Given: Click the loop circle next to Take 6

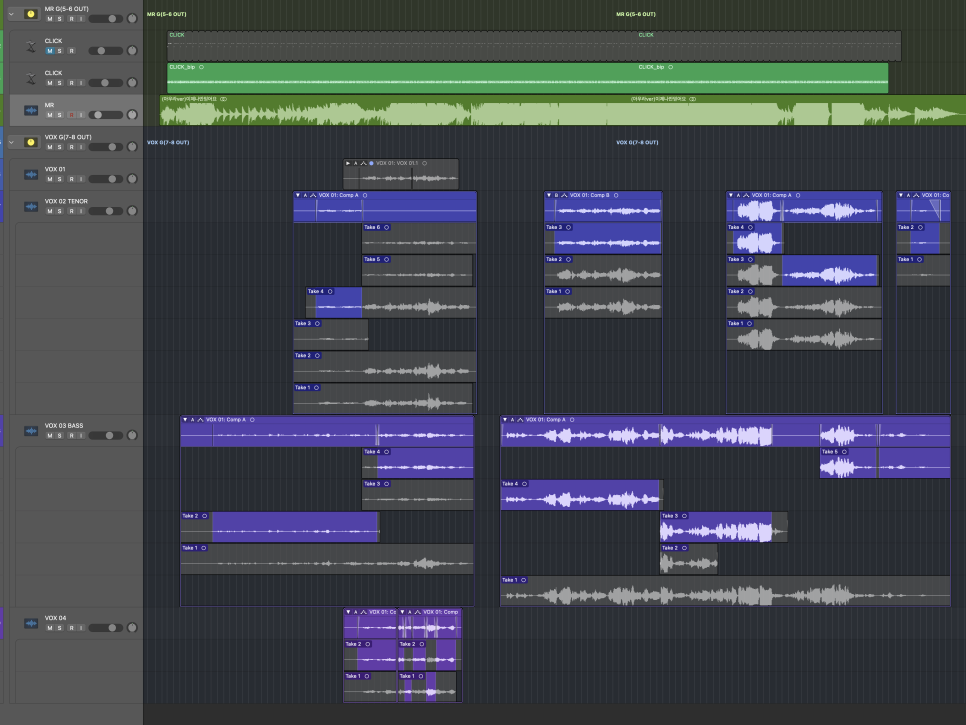Looking at the screenshot, I should click(387, 227).
